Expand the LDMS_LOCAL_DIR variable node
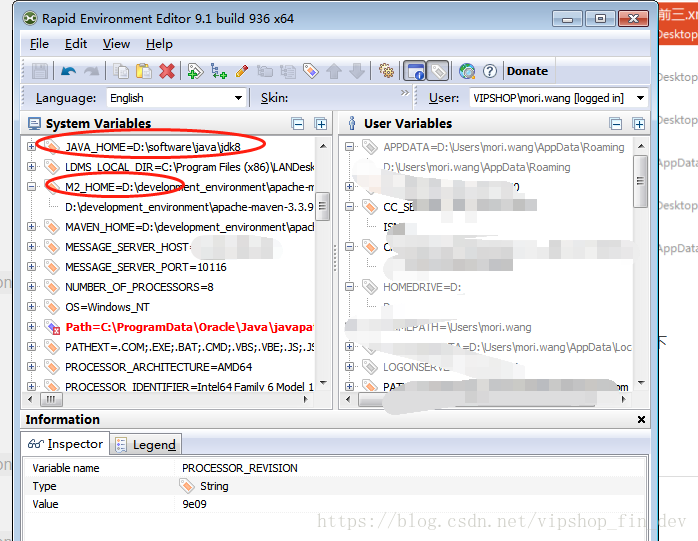This screenshot has width=698, height=541. 31,167
